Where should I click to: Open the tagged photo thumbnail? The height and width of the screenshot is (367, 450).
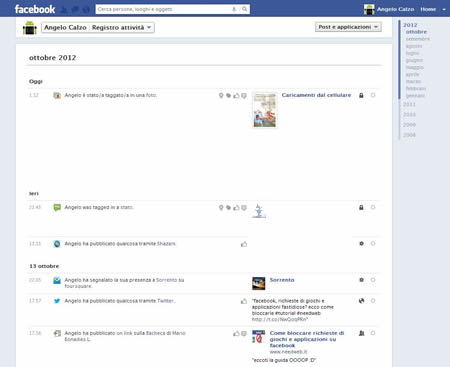265,110
